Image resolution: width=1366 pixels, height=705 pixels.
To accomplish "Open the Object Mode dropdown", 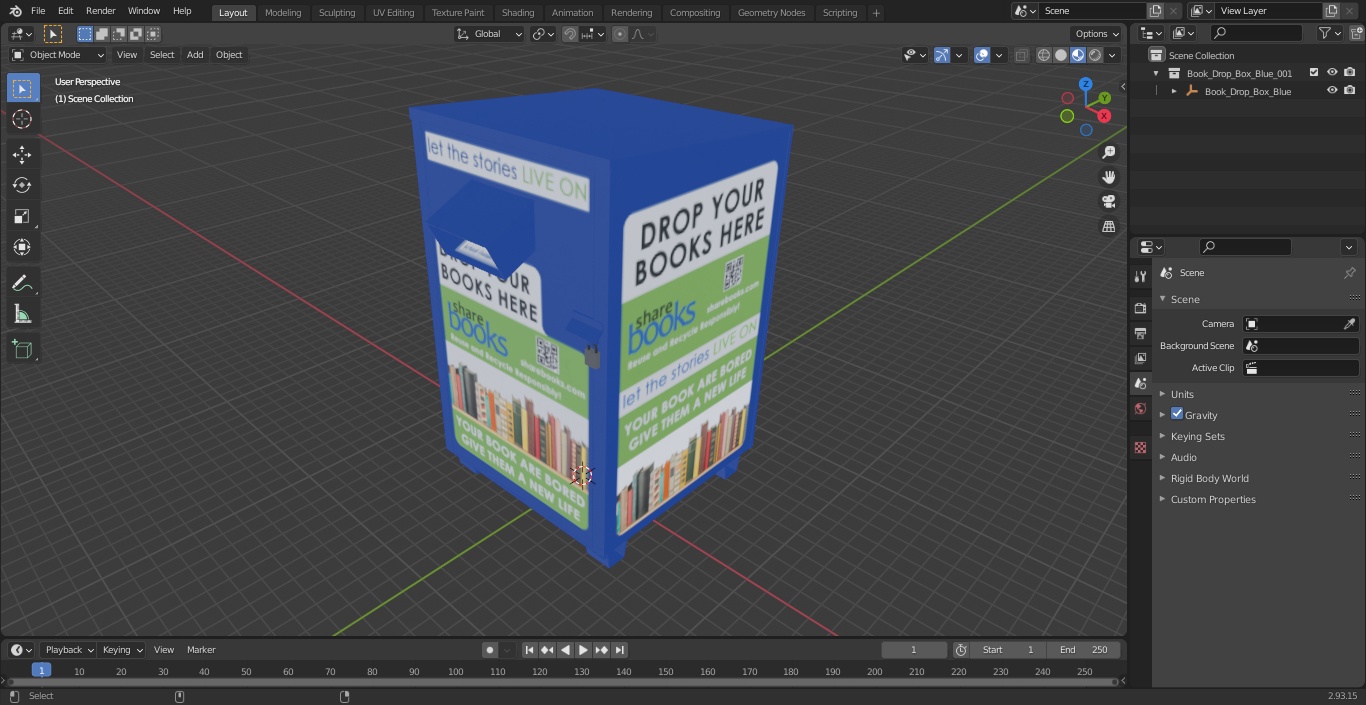I will [x=58, y=55].
